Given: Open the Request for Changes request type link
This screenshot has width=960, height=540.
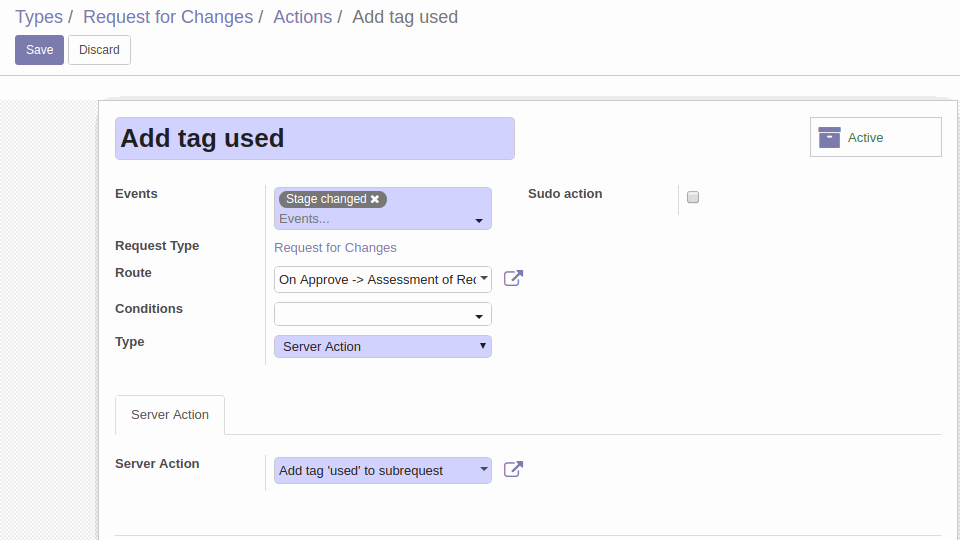Looking at the screenshot, I should (x=335, y=247).
